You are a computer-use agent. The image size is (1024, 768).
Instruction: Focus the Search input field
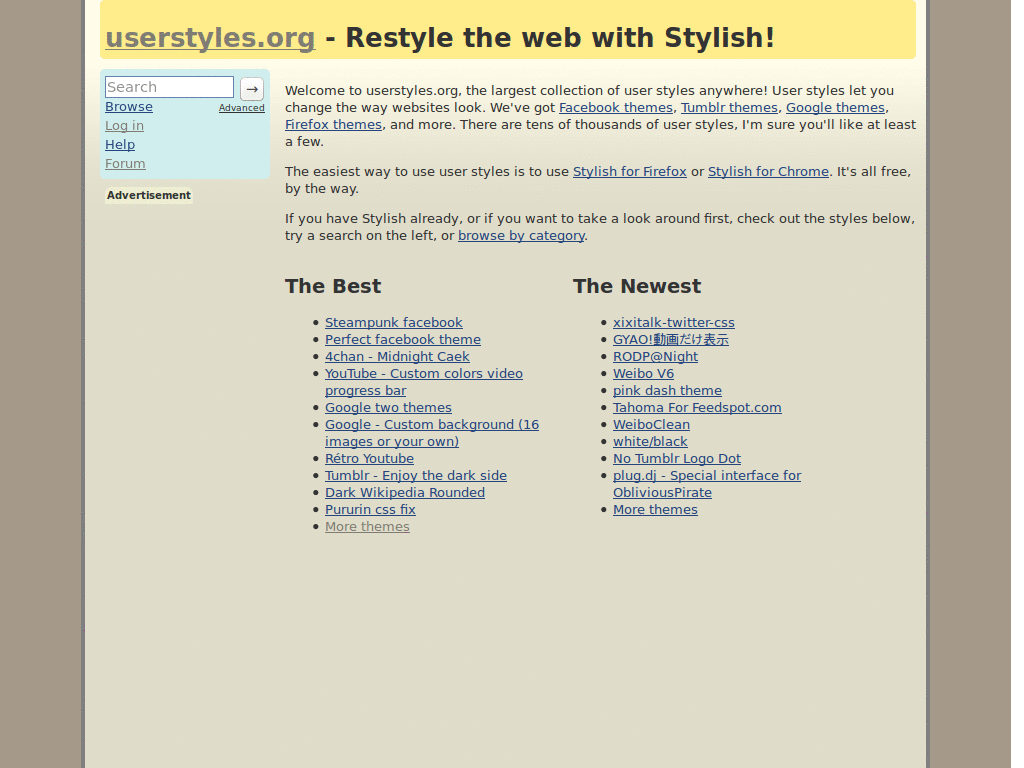(169, 87)
